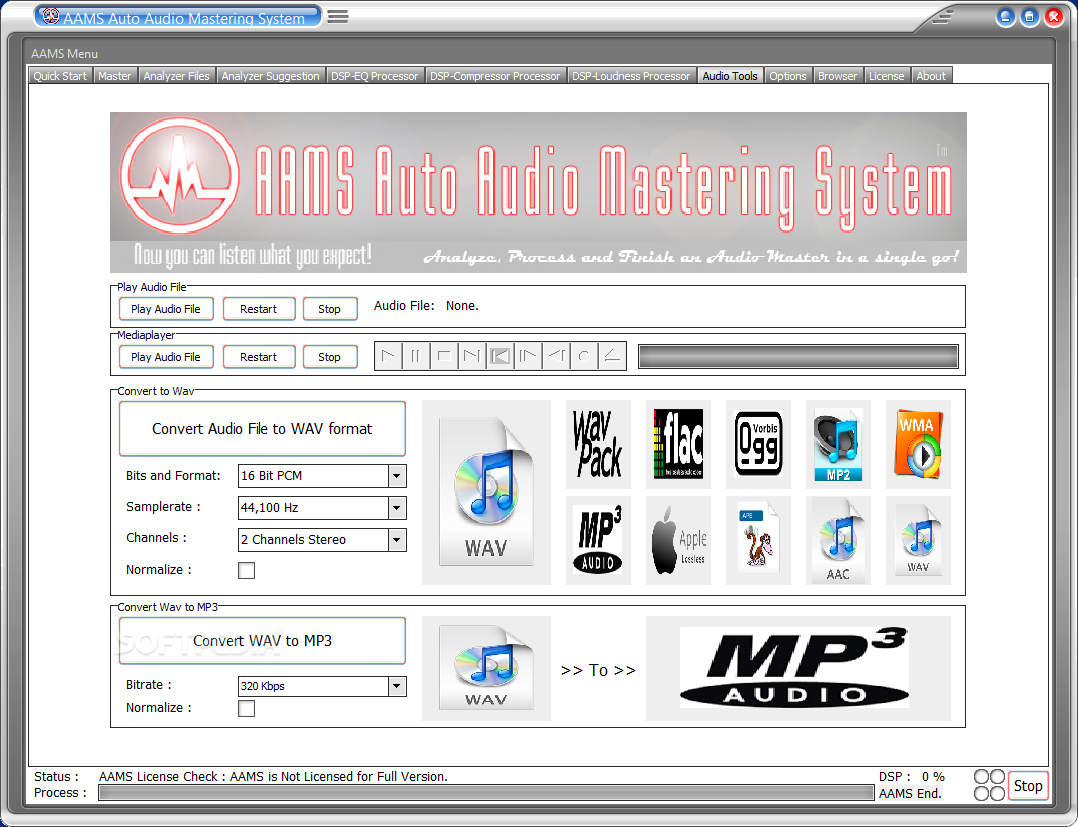The image size is (1078, 827).
Task: Open the Analyzer Suggestion tab
Action: click(270, 76)
